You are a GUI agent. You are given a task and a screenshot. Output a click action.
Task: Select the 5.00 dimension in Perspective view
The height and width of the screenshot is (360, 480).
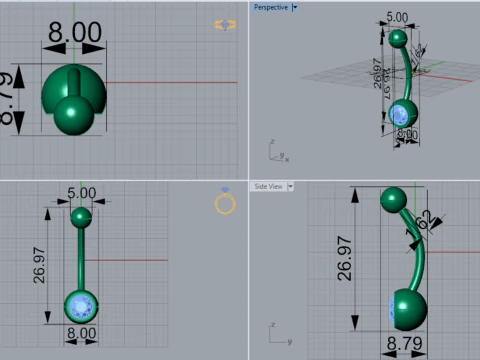(x=397, y=17)
